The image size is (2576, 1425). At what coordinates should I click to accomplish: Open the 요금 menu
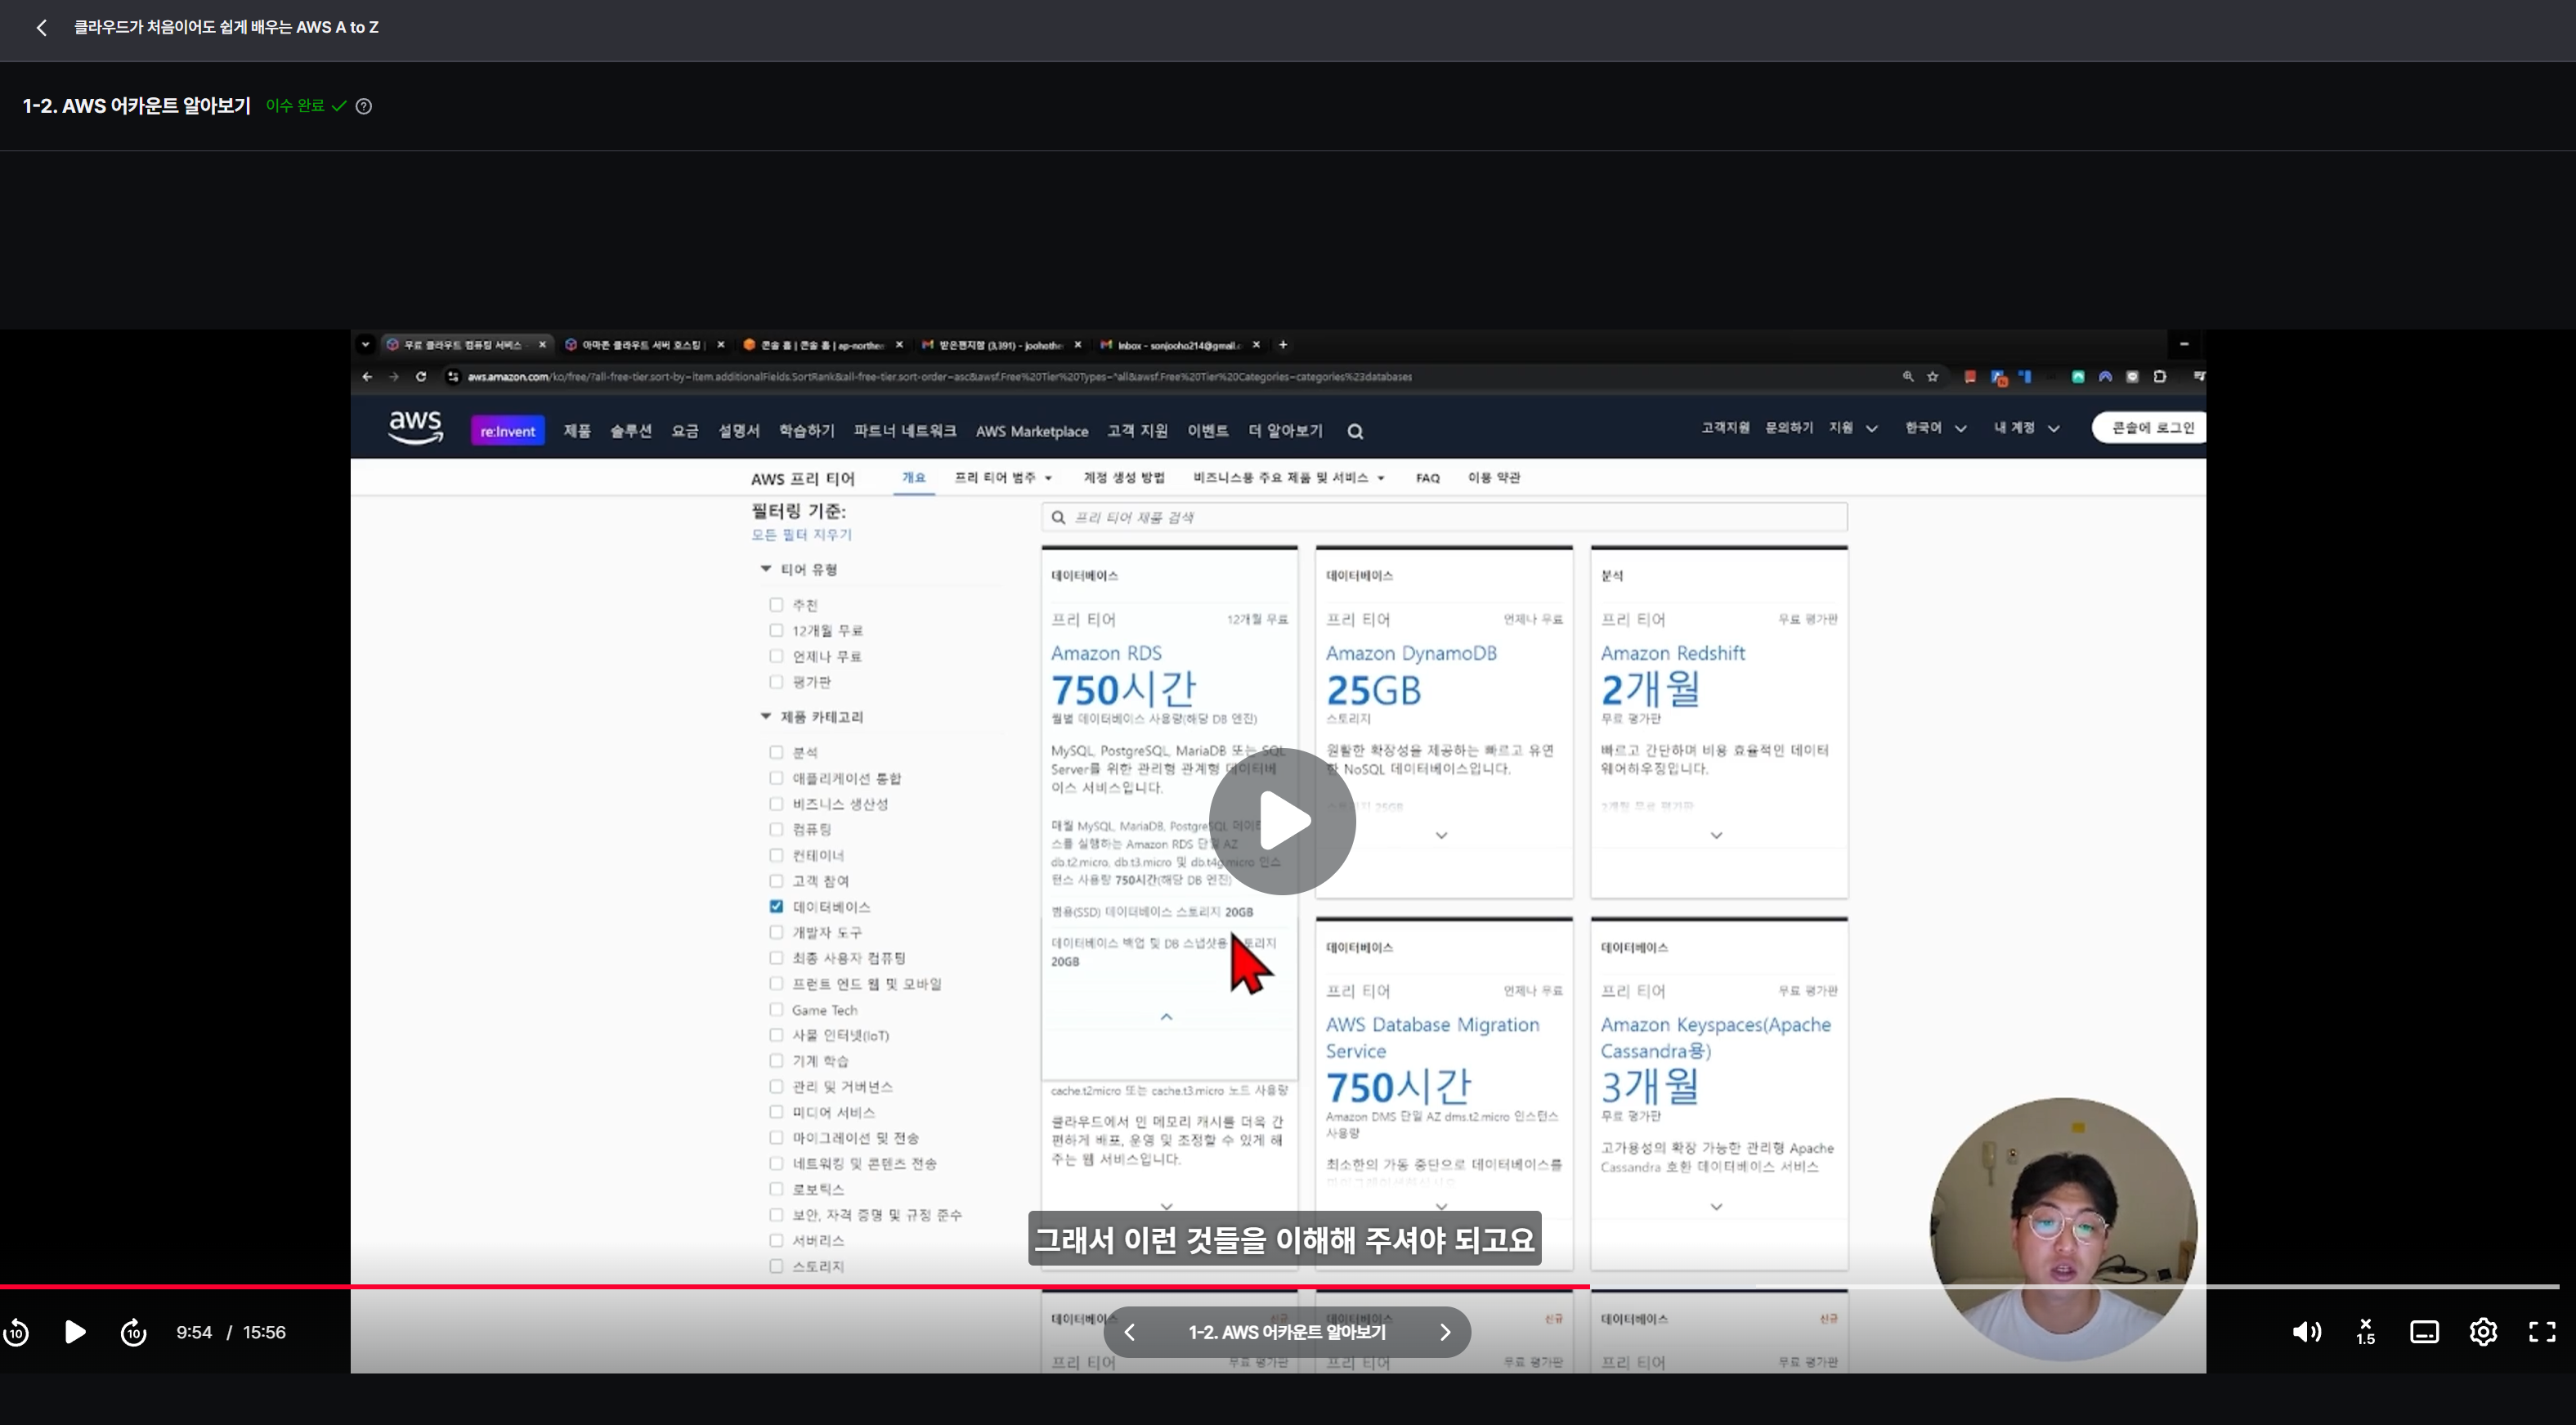(x=685, y=431)
